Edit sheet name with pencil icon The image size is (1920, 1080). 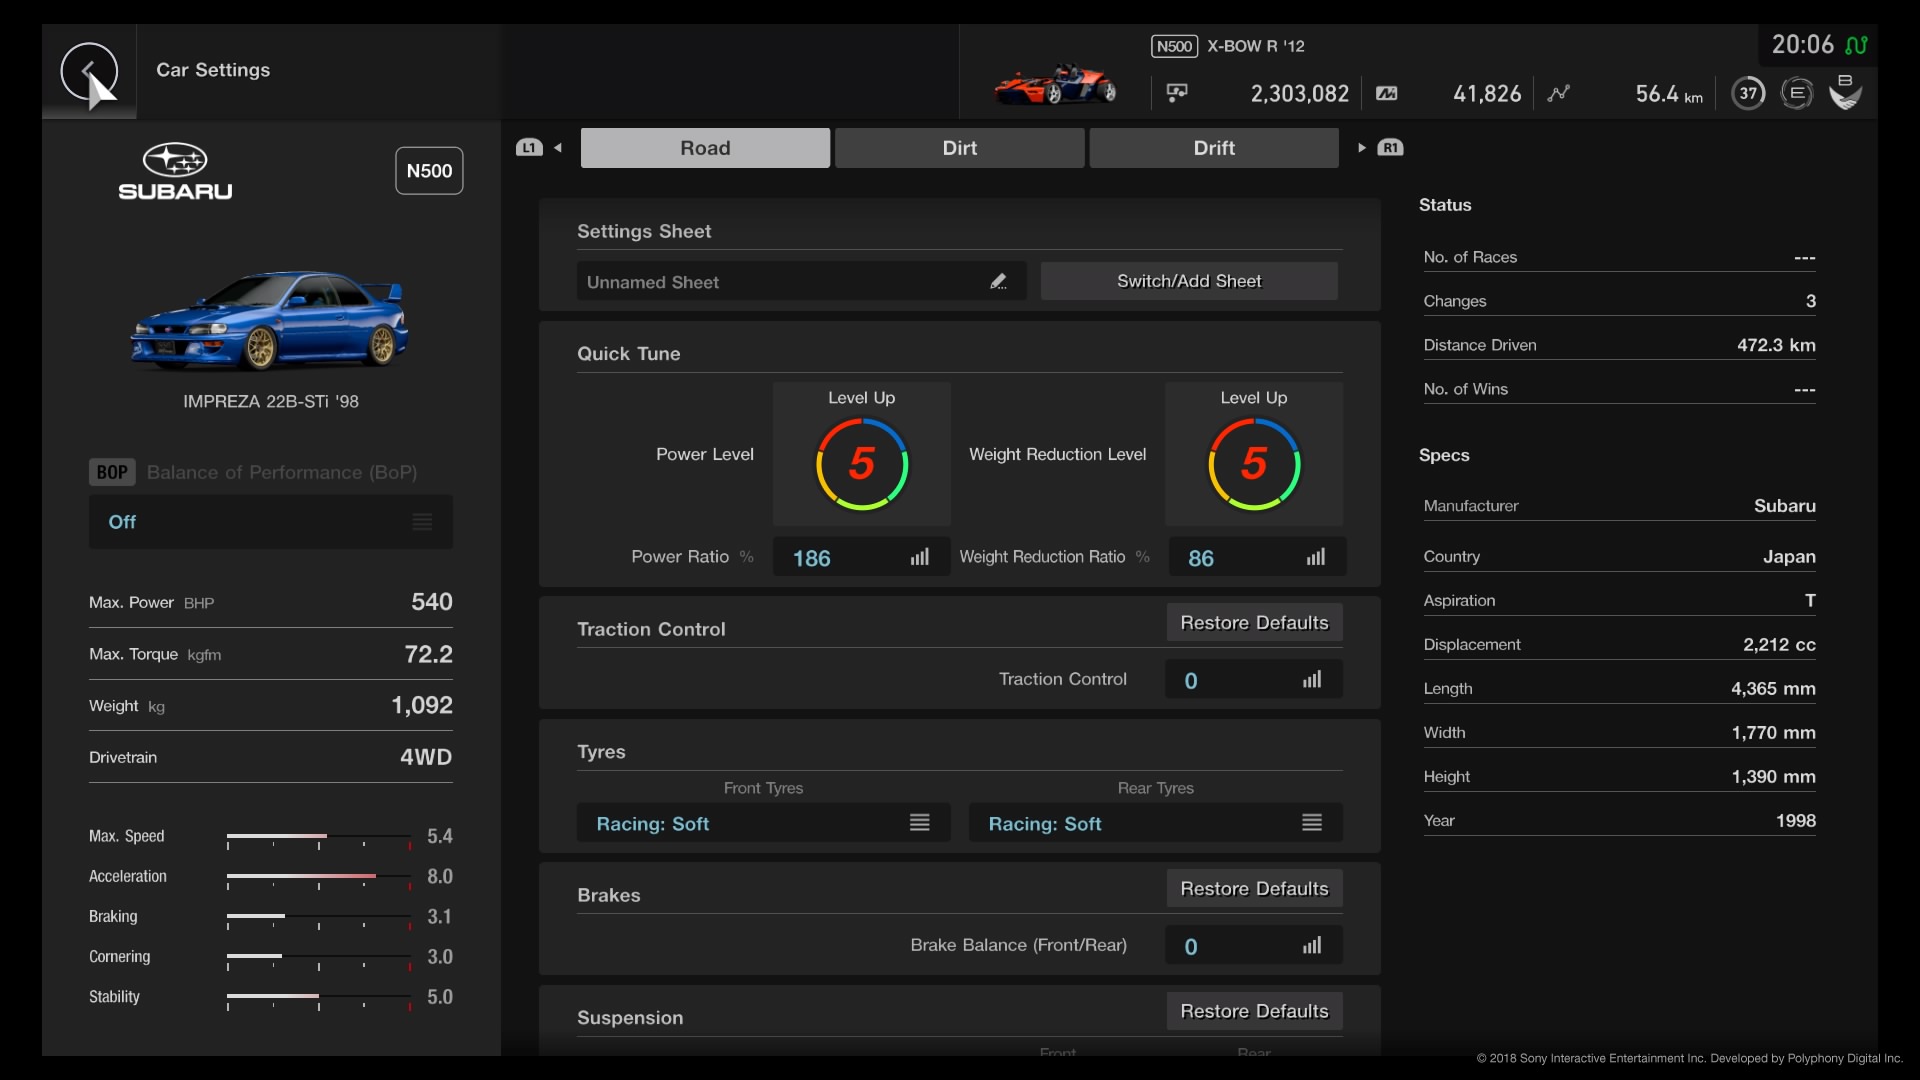pyautogui.click(x=998, y=282)
